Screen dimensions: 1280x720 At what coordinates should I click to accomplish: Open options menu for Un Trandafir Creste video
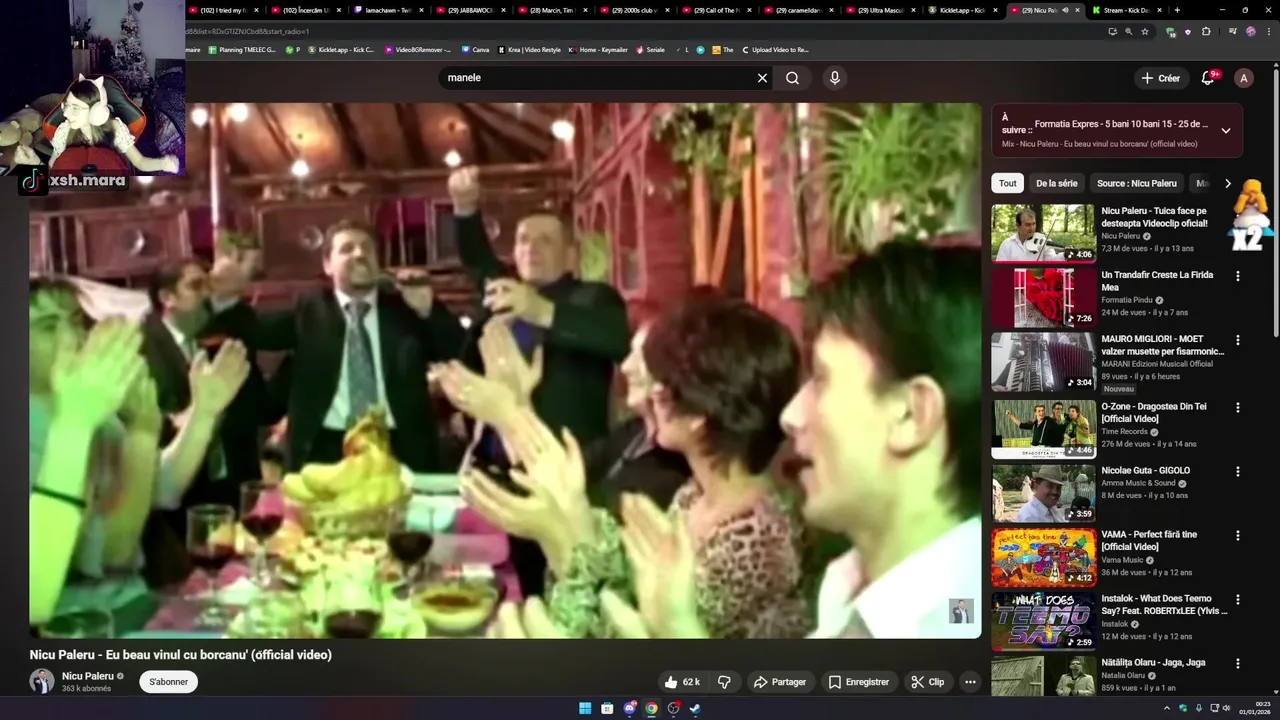coord(1238,276)
